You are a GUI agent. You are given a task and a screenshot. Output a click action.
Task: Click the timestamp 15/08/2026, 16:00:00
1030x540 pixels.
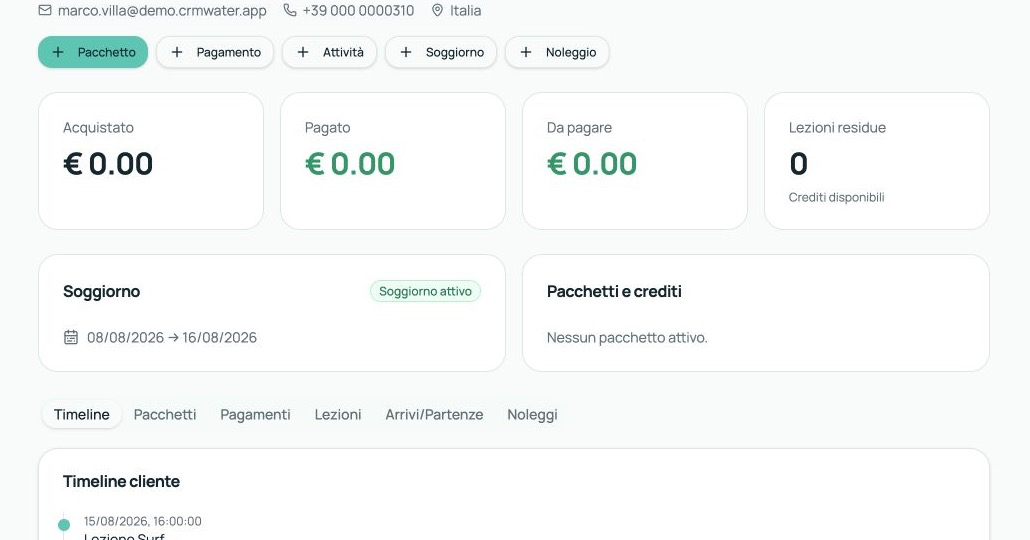143,521
